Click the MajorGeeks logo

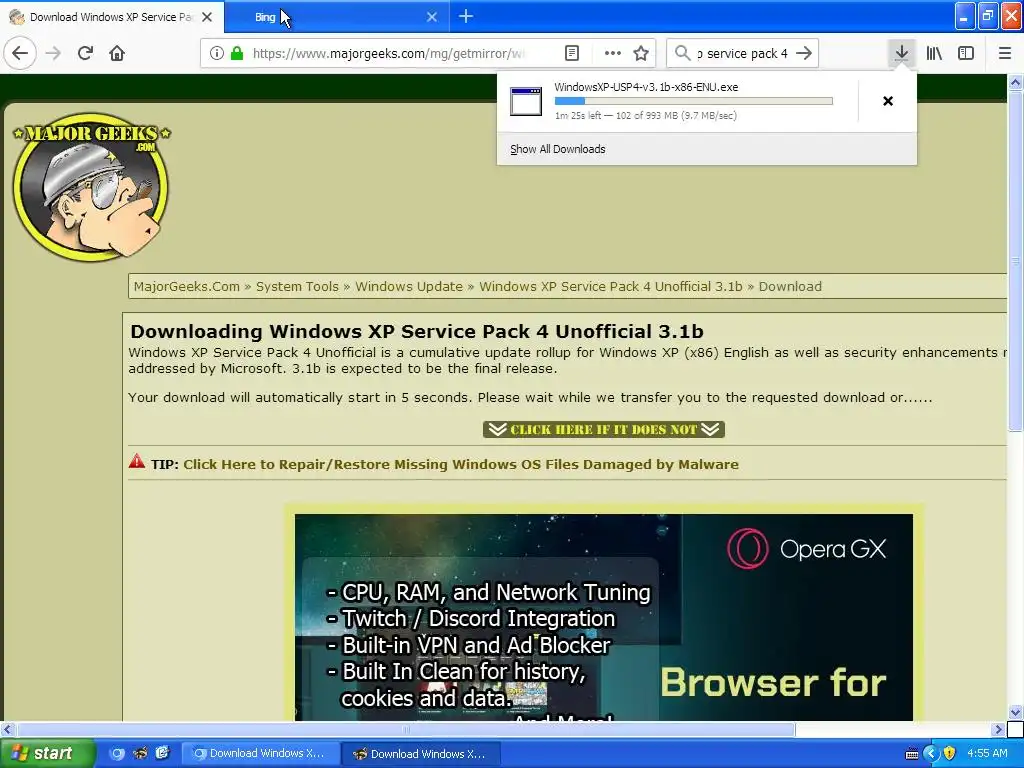click(91, 187)
